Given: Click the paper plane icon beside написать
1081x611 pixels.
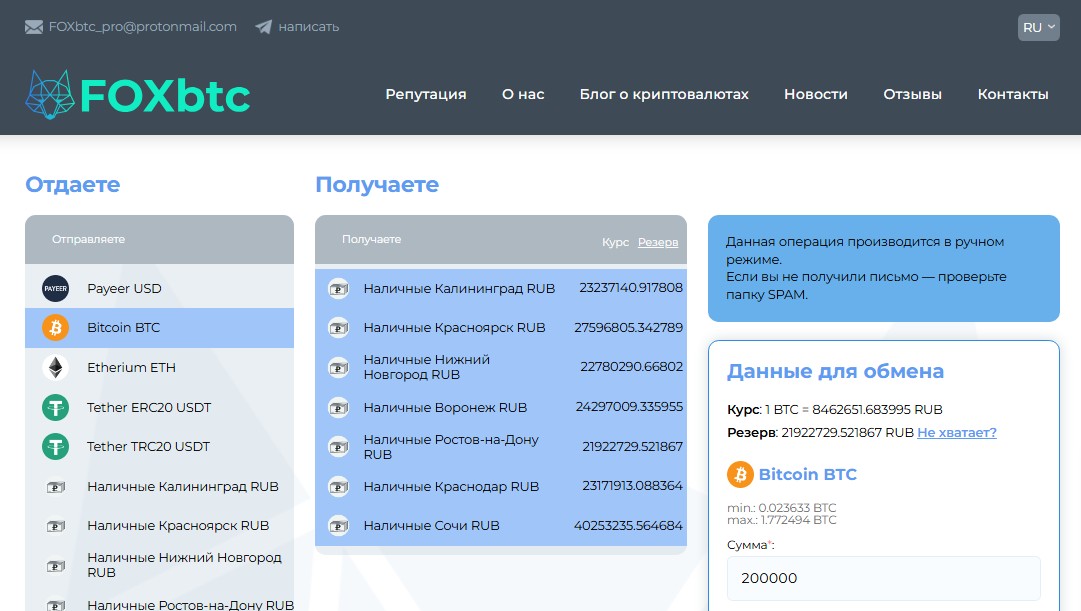Looking at the screenshot, I should (x=262, y=27).
